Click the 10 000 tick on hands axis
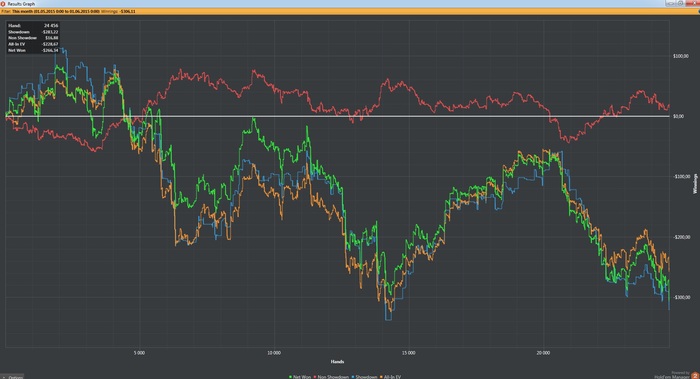This screenshot has width=700, height=379. tap(274, 353)
